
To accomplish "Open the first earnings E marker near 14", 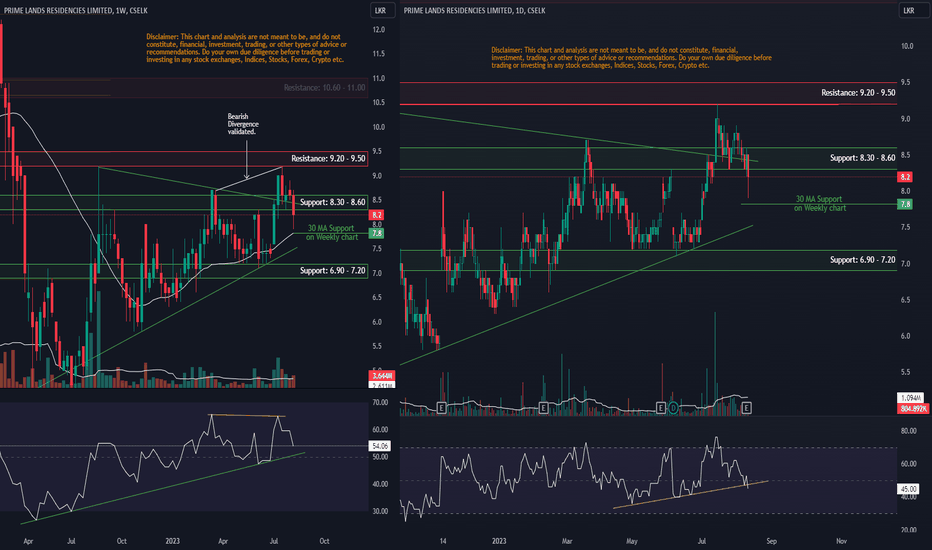I will pos(441,408).
